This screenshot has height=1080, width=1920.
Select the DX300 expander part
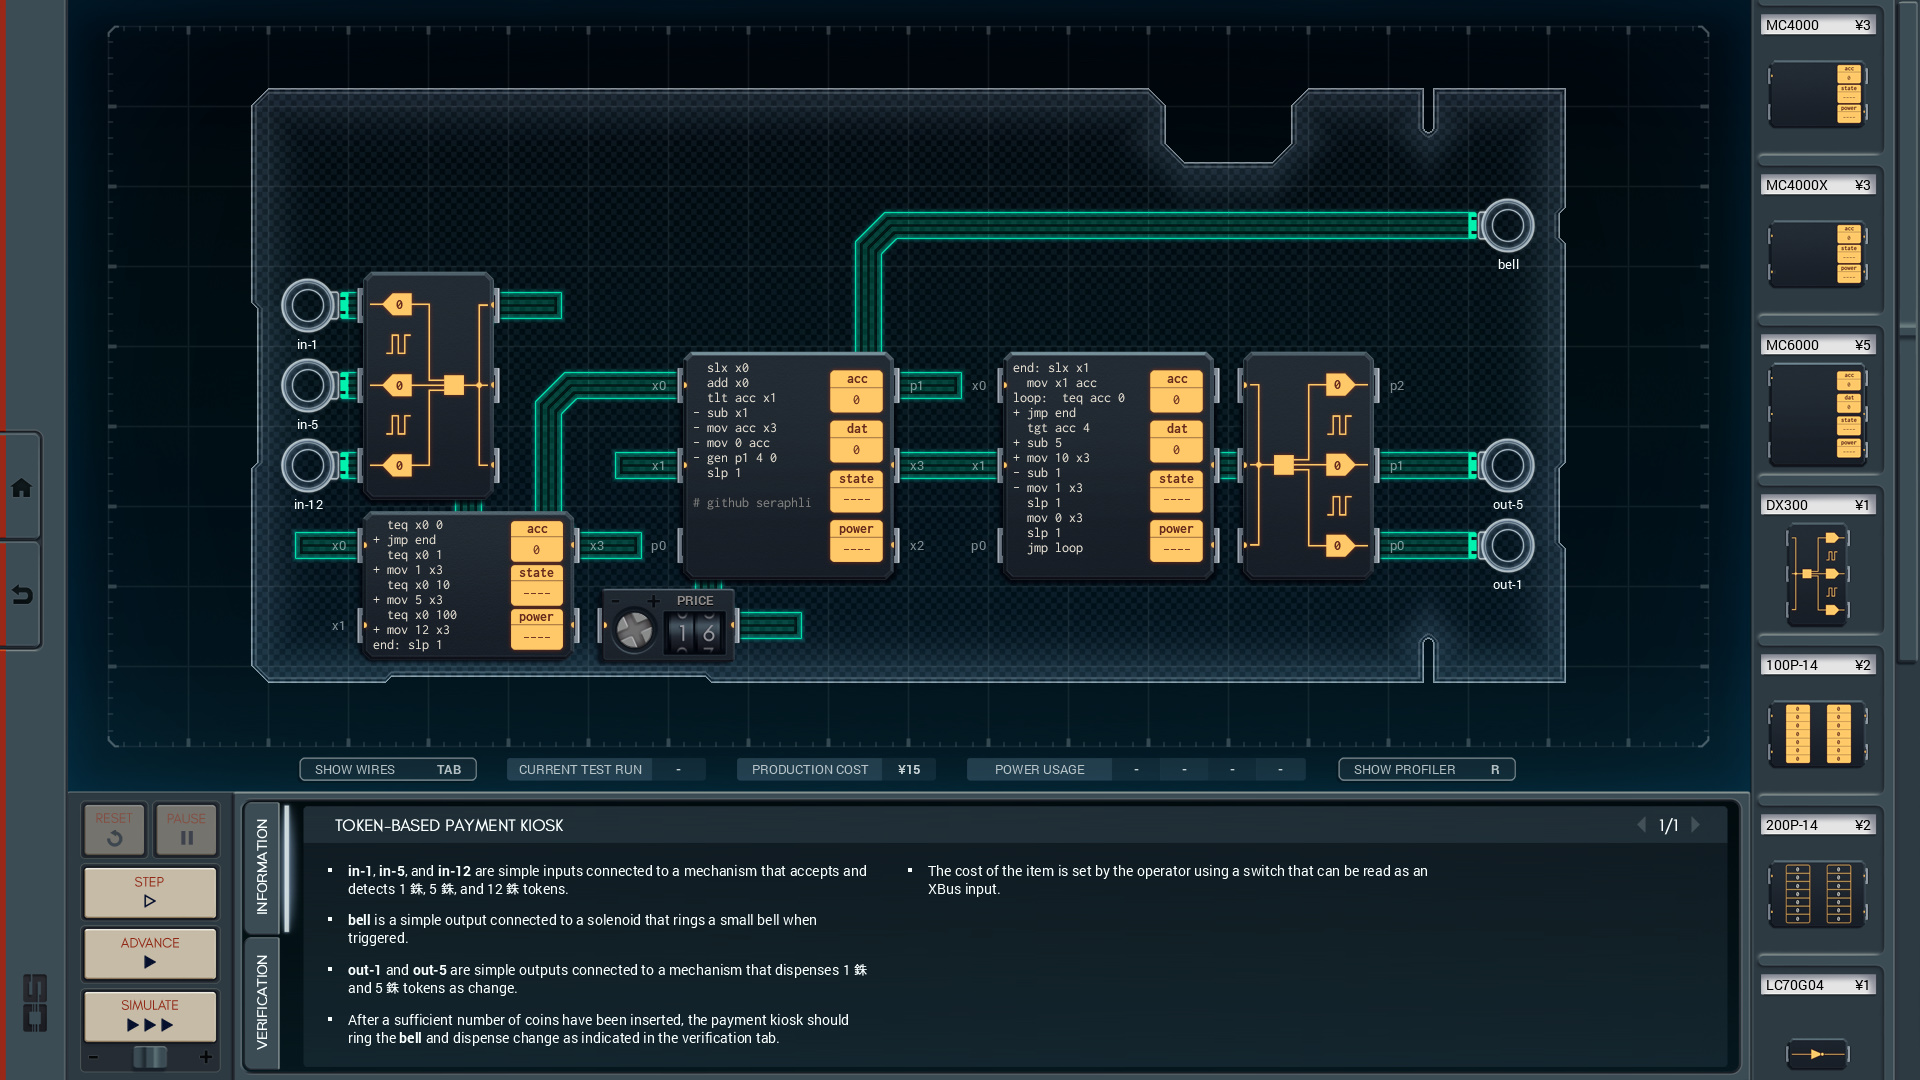[1817, 575]
